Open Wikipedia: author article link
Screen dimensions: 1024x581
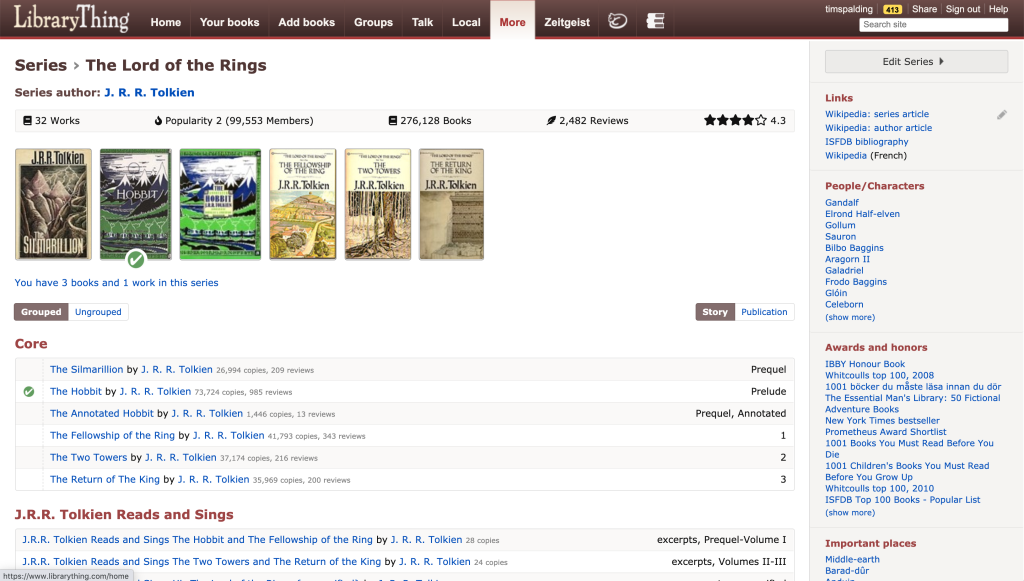tap(878, 128)
